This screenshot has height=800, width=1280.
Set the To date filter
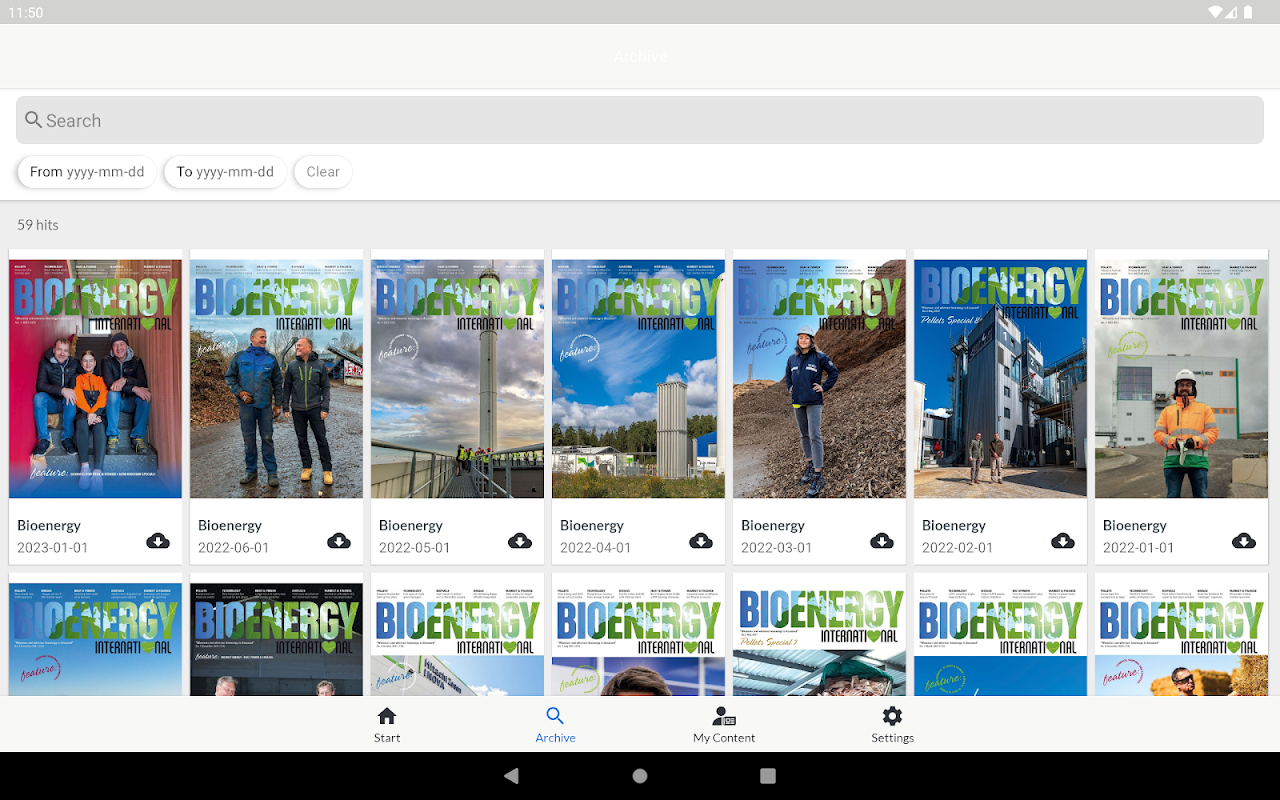225,172
